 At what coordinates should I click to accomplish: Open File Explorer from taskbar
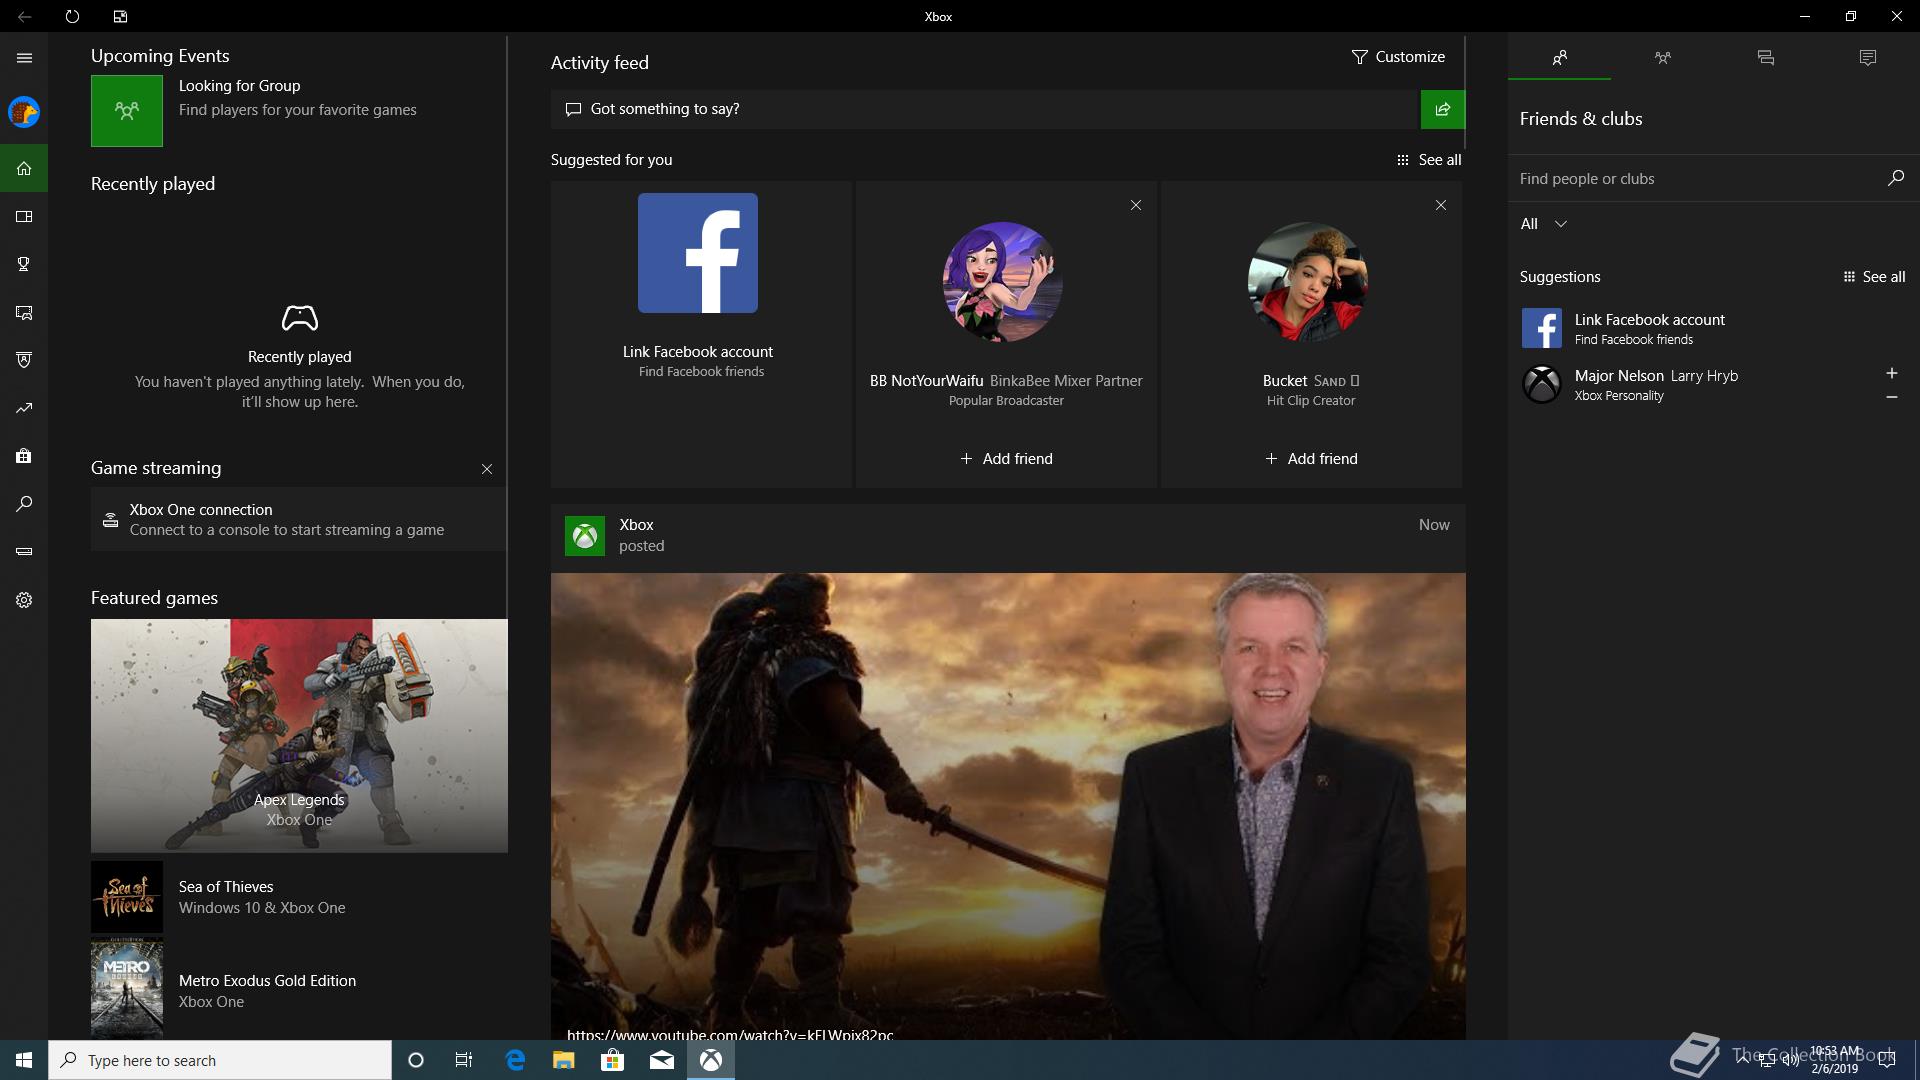(x=563, y=1060)
